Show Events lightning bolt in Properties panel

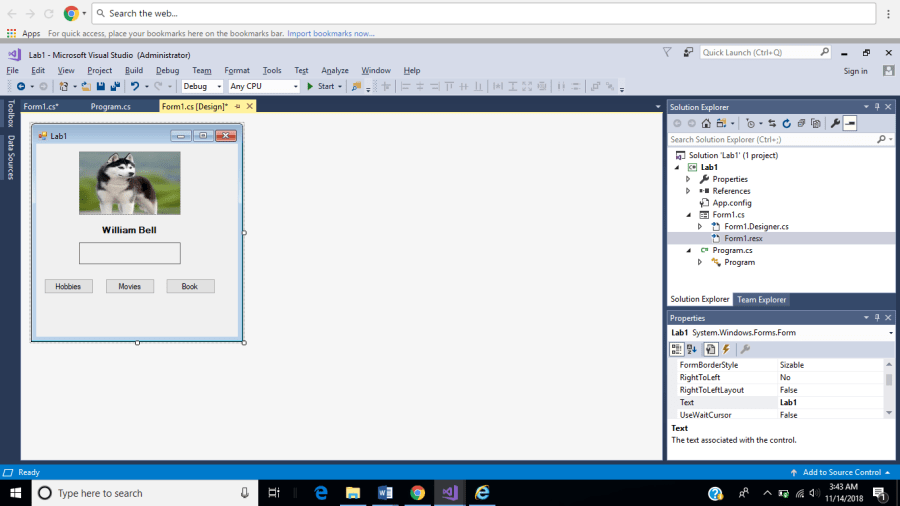click(x=726, y=349)
